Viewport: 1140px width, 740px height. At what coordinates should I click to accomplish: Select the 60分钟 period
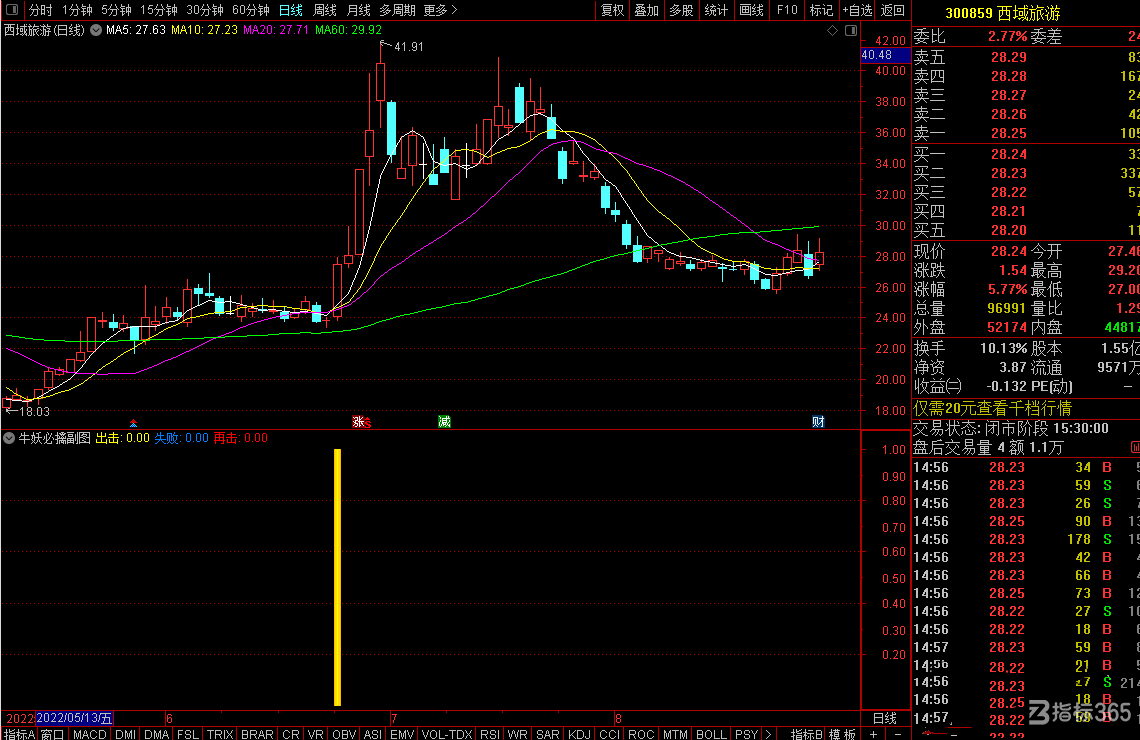coord(251,10)
